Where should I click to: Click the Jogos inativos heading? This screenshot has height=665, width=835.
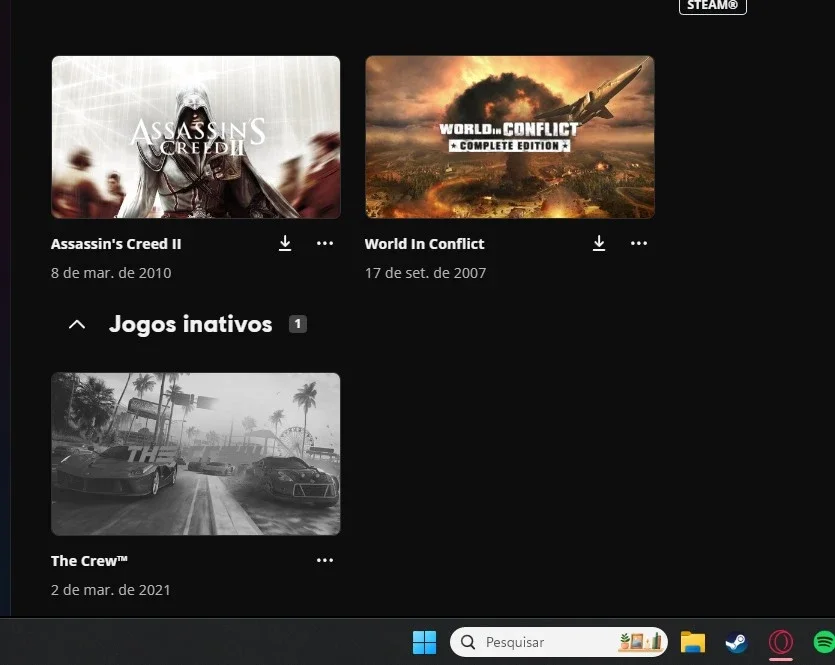coord(191,324)
